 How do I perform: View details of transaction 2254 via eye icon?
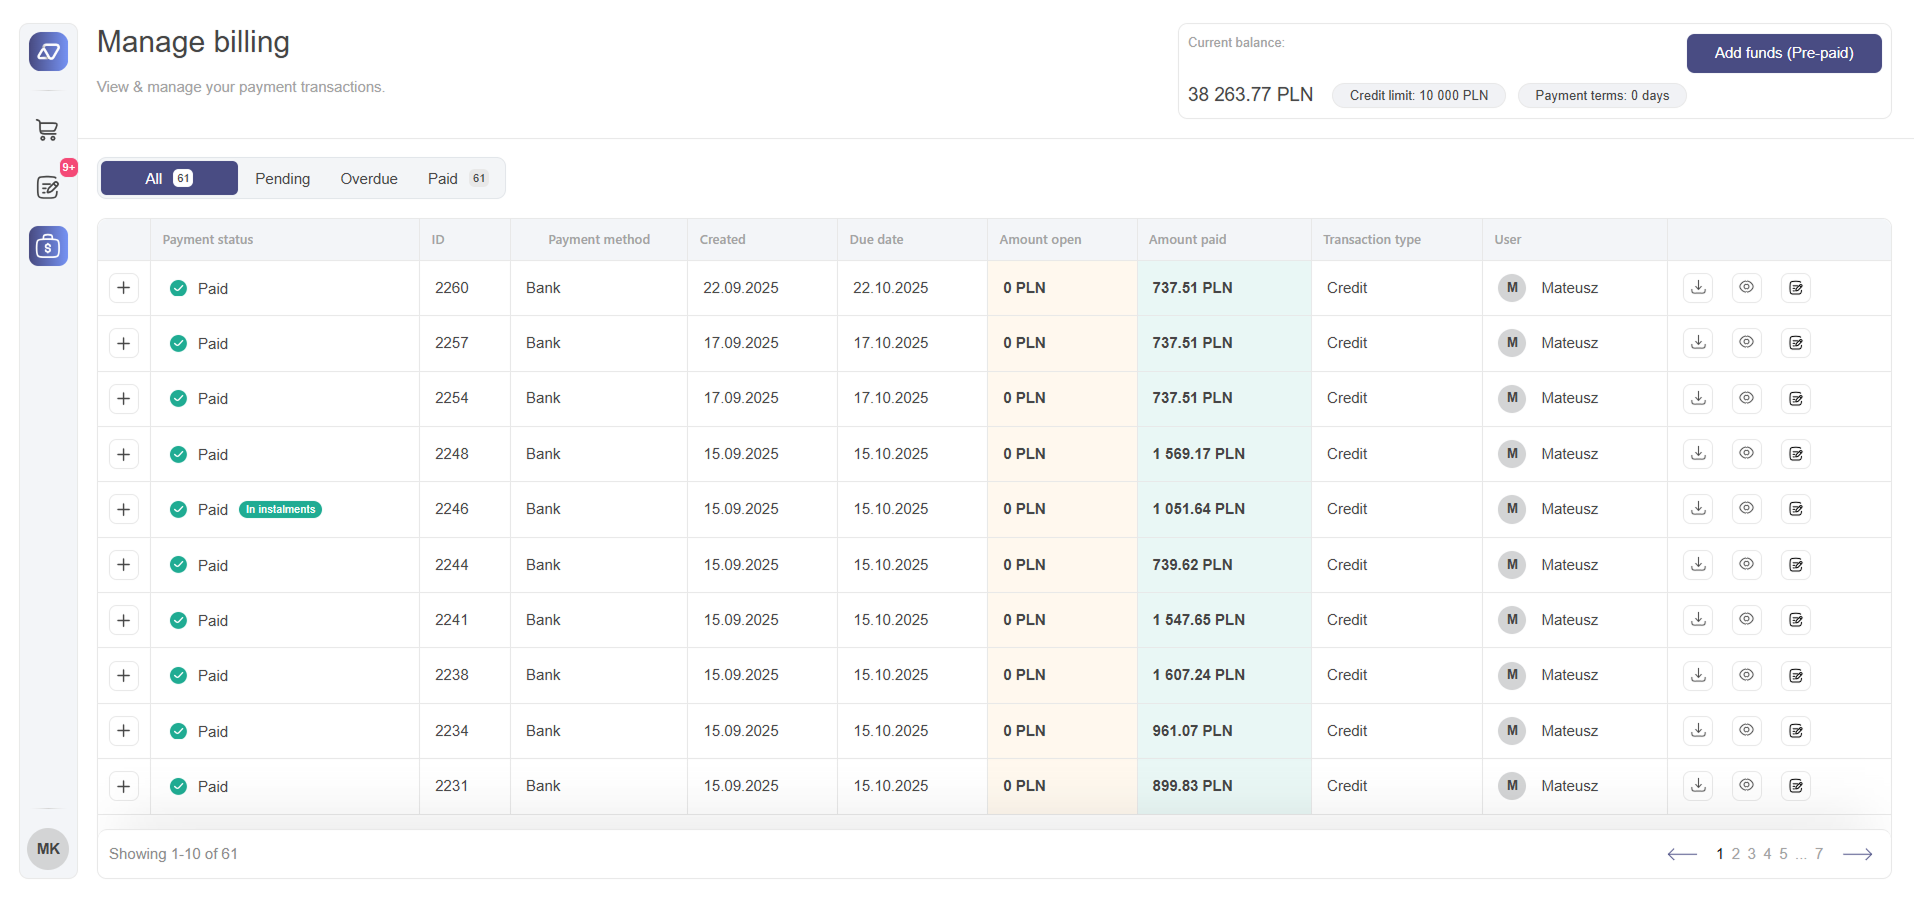[x=1746, y=398]
